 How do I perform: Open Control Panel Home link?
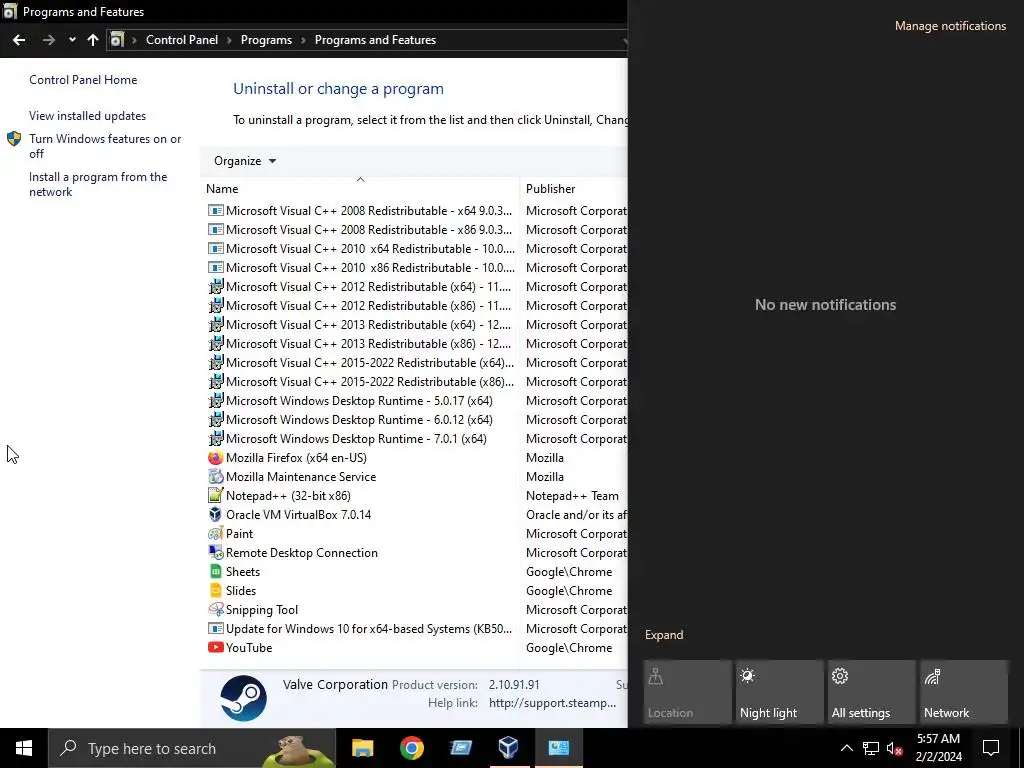[83, 80]
